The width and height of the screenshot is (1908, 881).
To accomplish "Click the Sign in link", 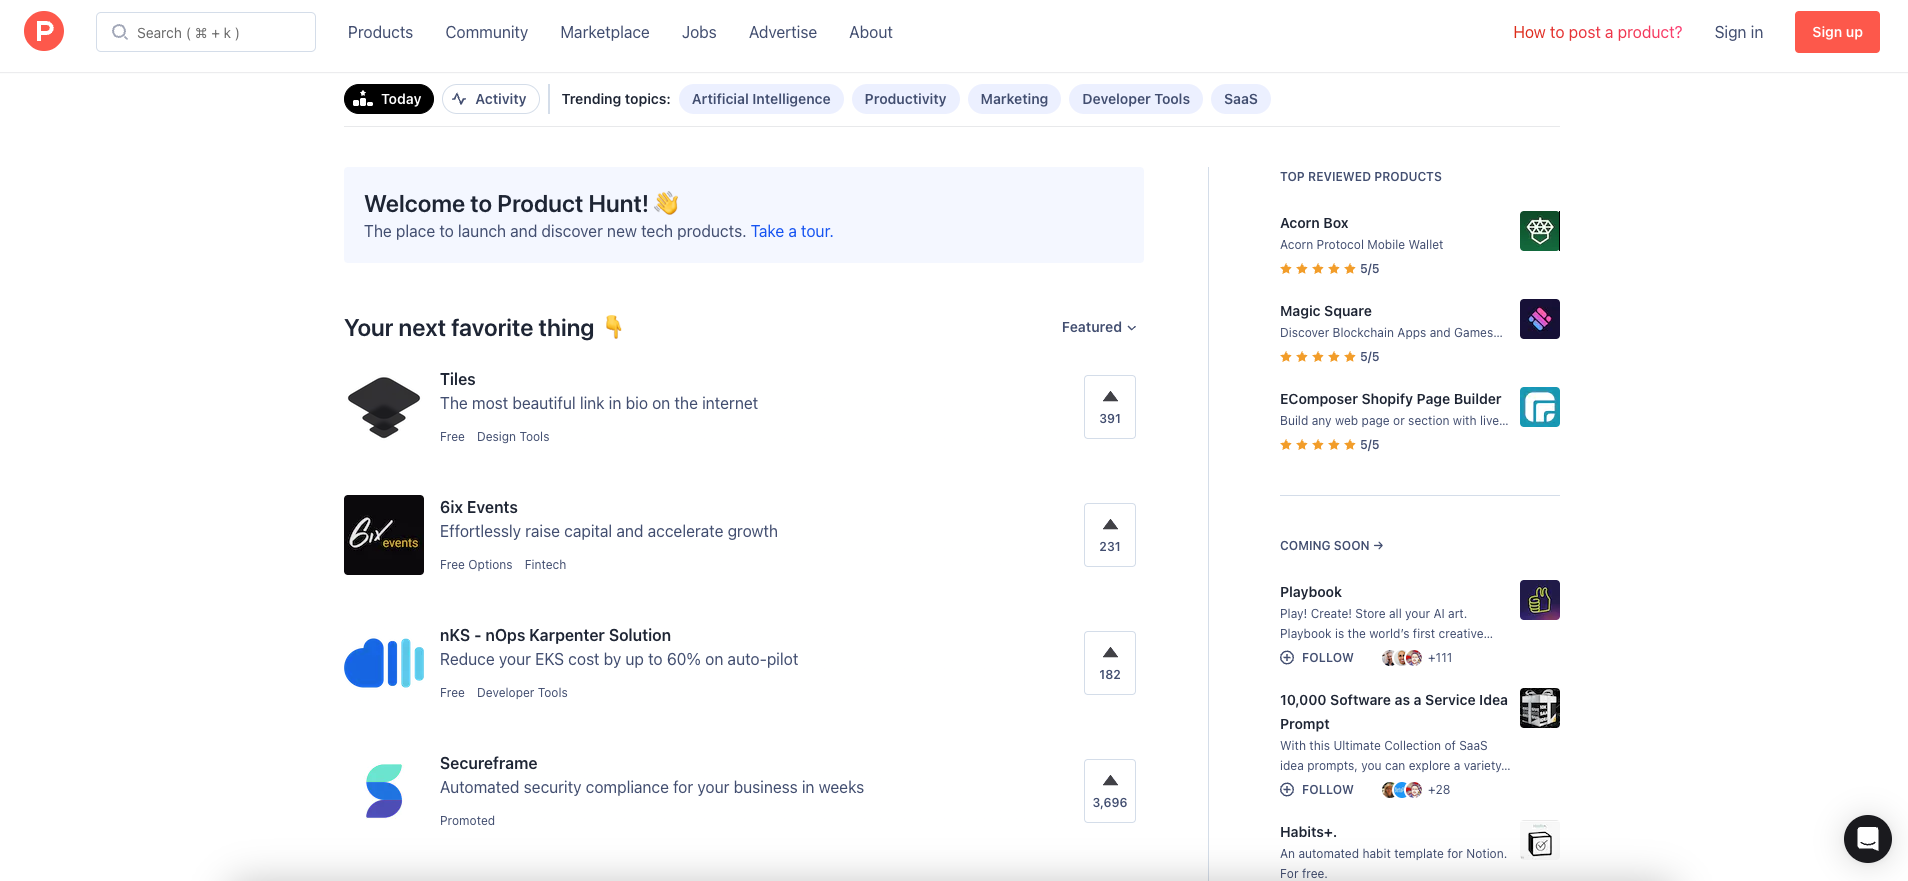I will 1739,32.
